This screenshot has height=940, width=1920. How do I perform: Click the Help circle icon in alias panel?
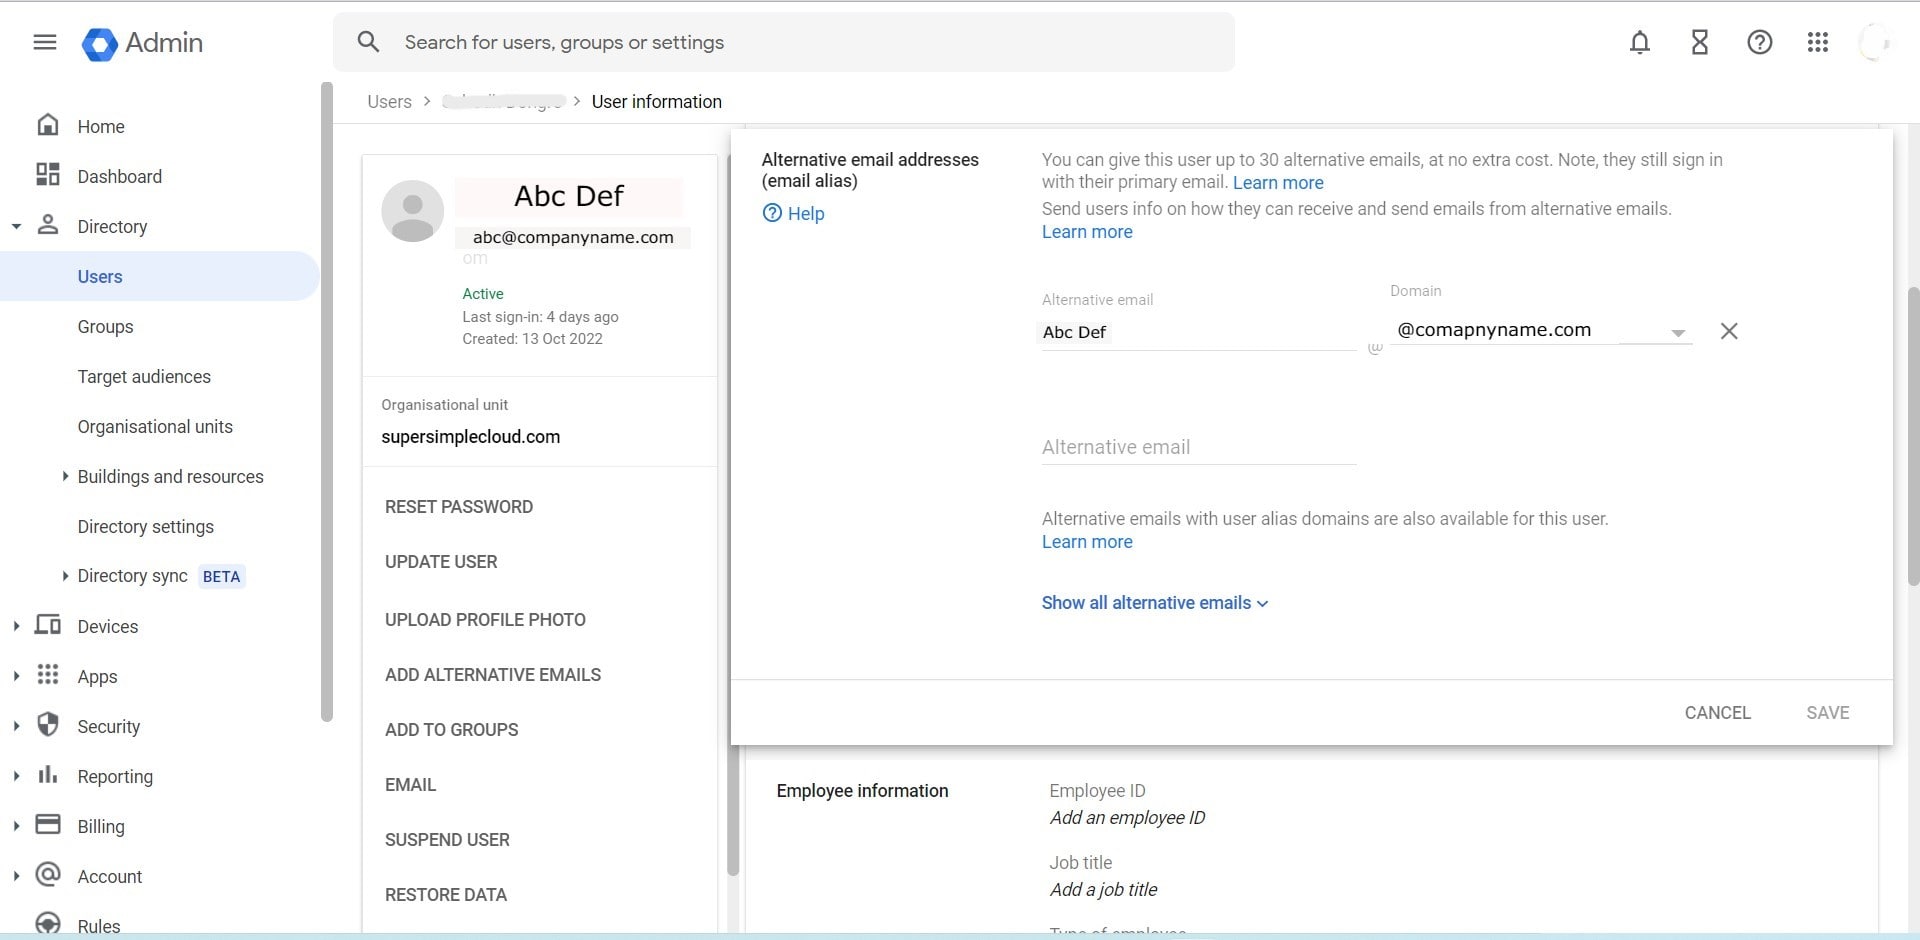[772, 213]
